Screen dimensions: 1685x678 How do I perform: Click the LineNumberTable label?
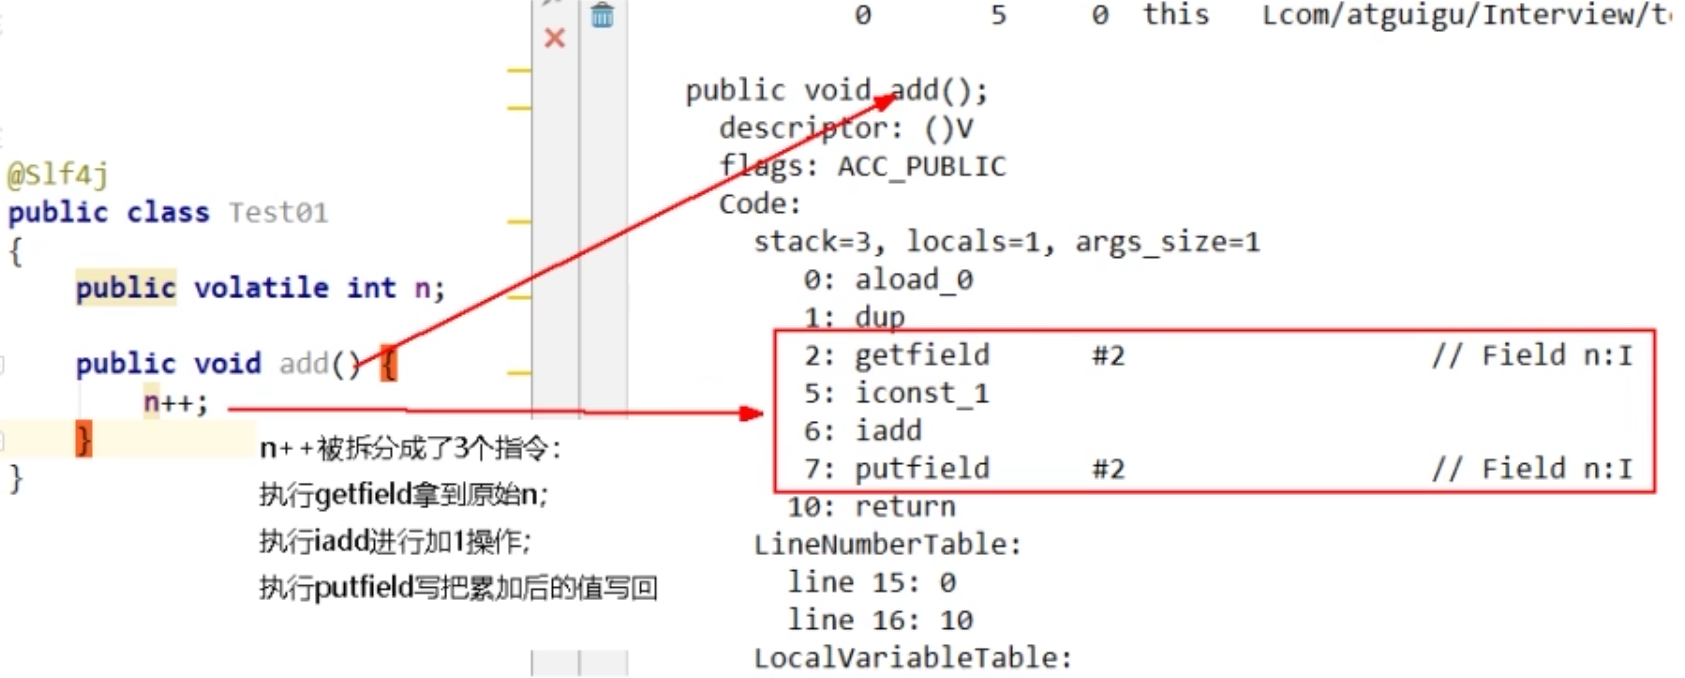click(887, 544)
